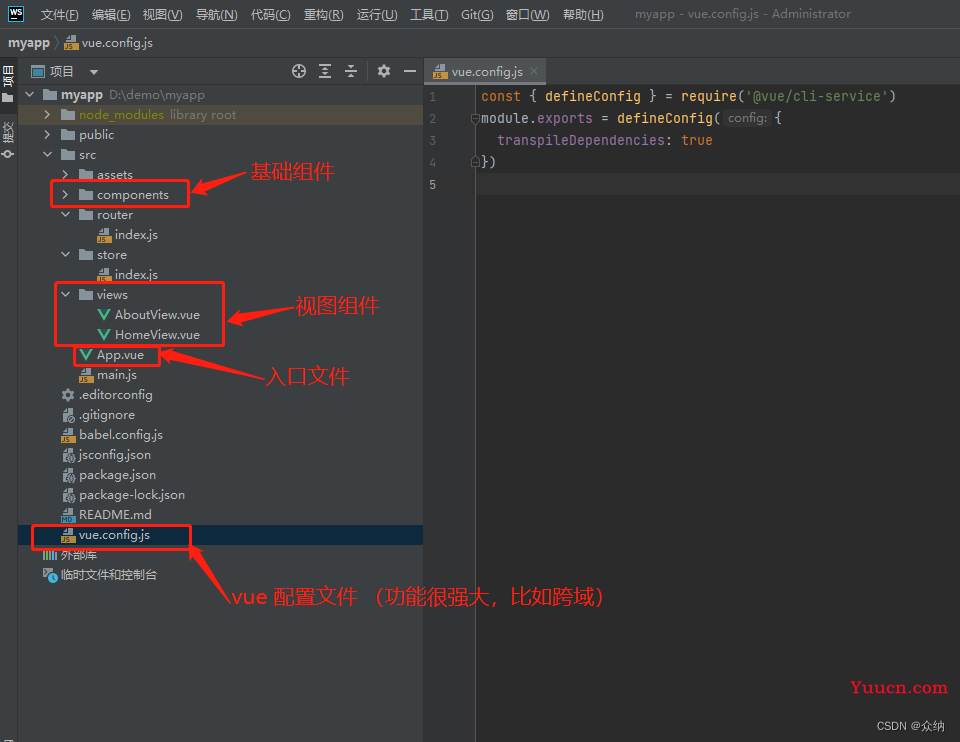Select App.vue file
Screen dimensions: 960x742
point(120,355)
